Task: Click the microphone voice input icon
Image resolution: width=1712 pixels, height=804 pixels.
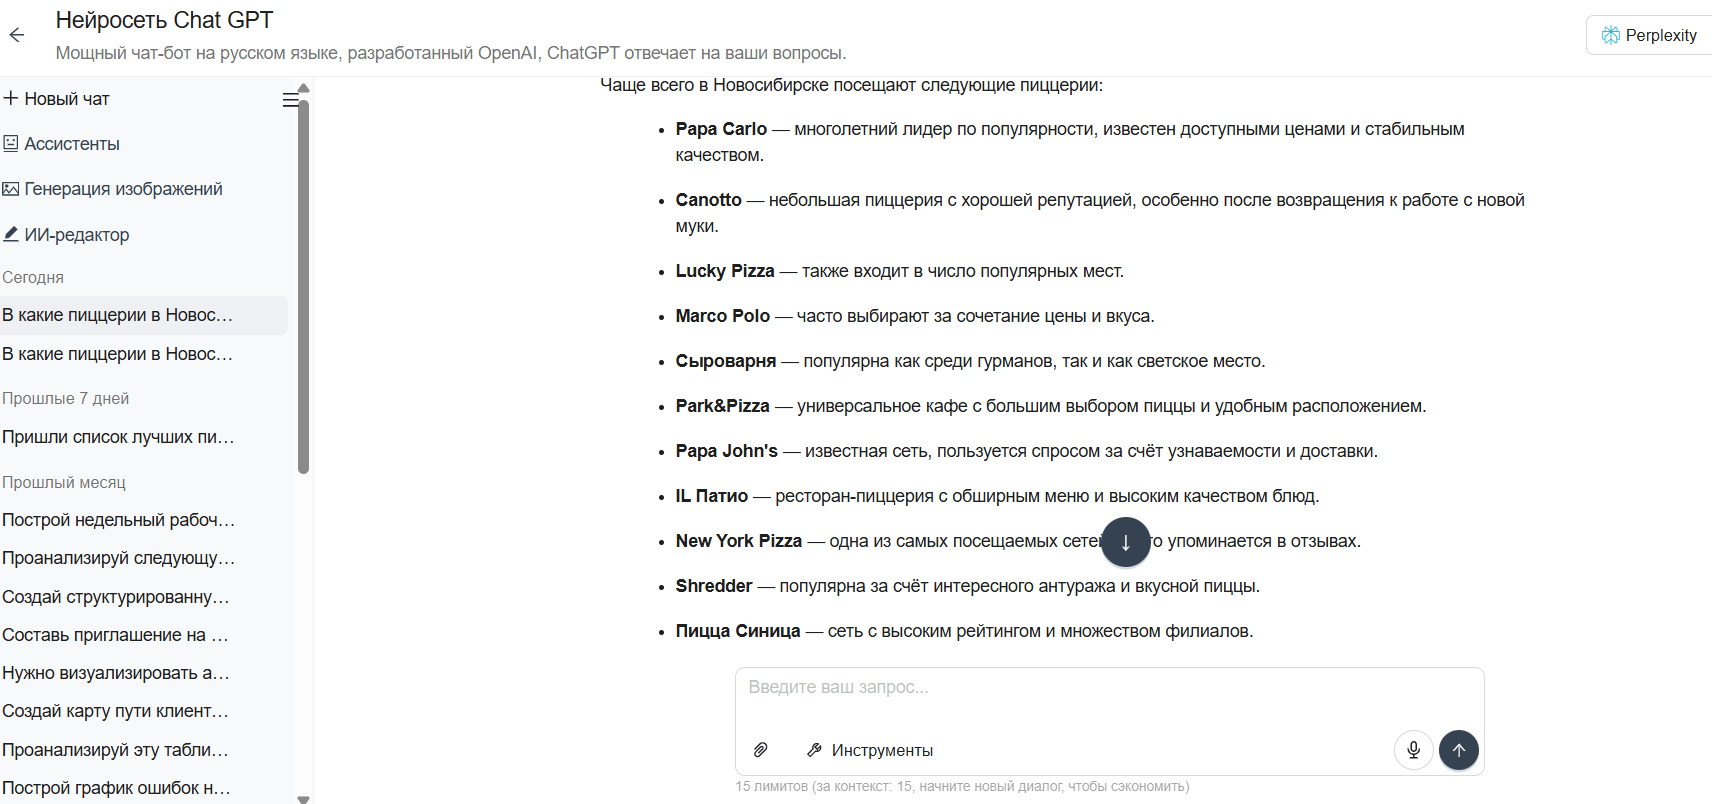Action: click(x=1413, y=750)
